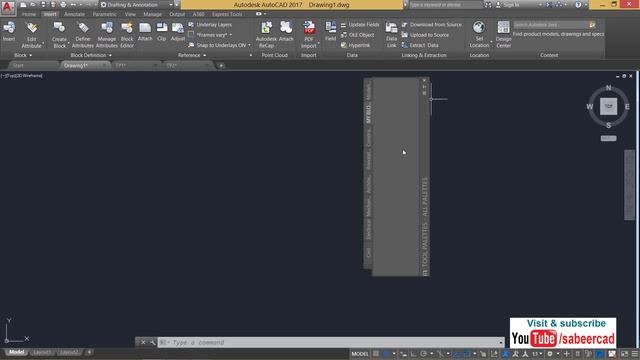640x360 pixels.
Task: Open the Workspace dropdown Drafting & Annotation
Action: point(136,5)
